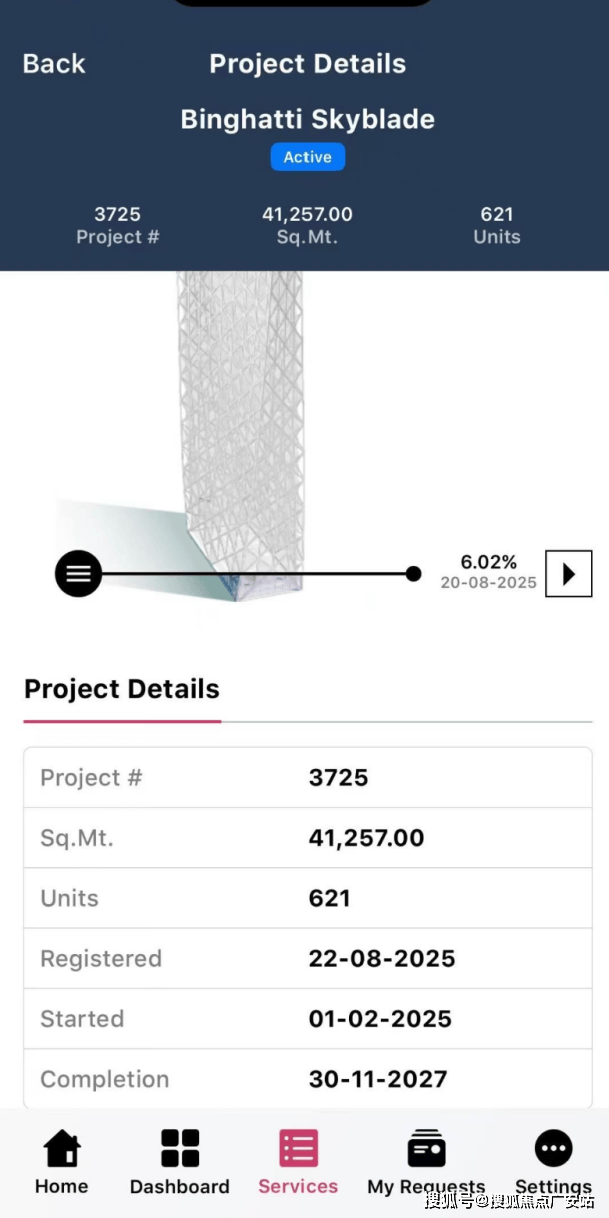This screenshot has width=609, height=1218.
Task: Open the round hamburger menu icon
Action: coord(78,574)
